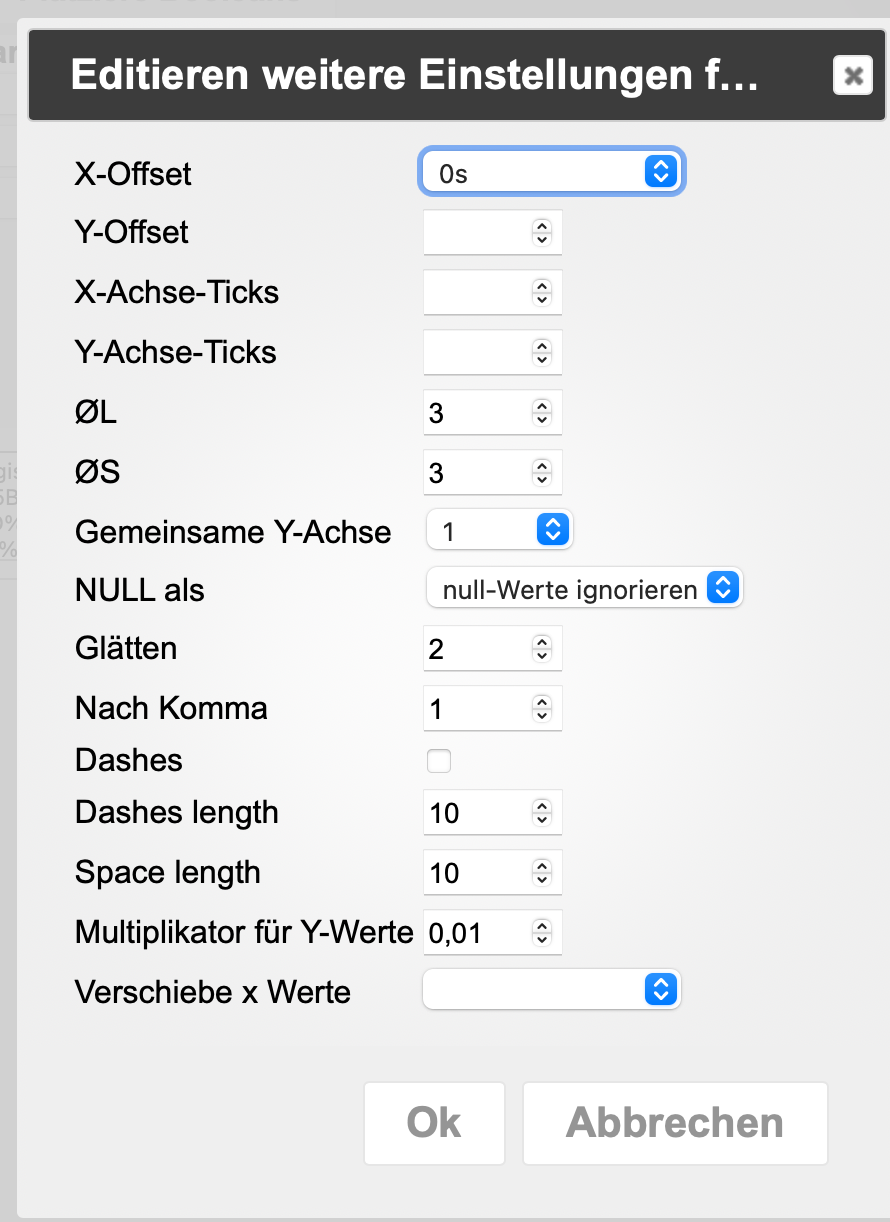Viewport: 890px width, 1222px height.
Task: Click the Y-Achse-Ticks stepper arrows
Action: click(542, 353)
